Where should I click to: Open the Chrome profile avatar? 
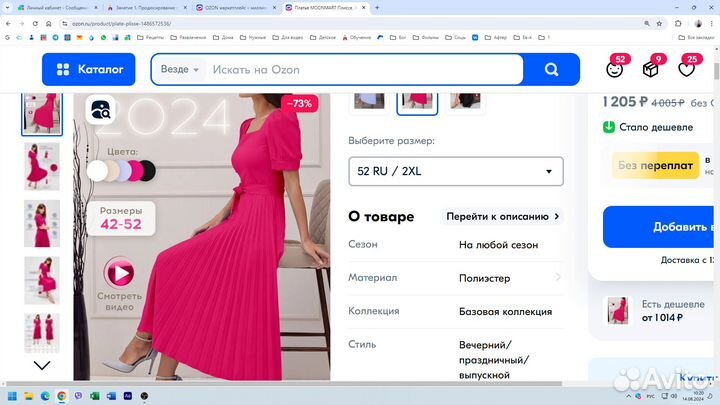[x=698, y=23]
